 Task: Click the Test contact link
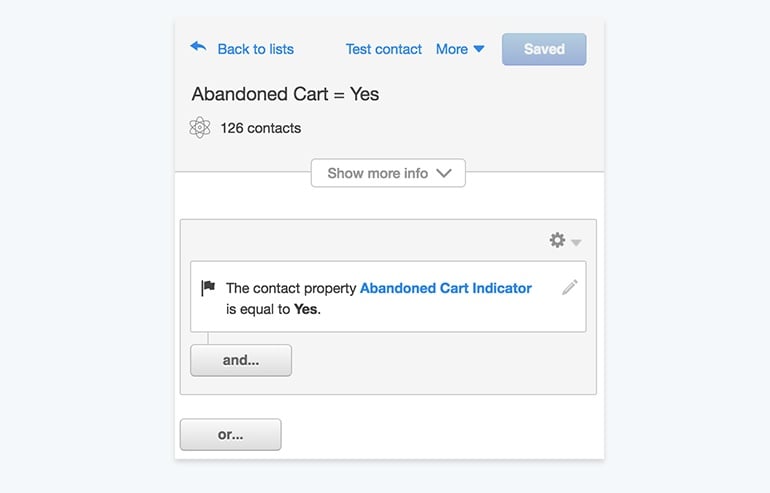point(384,49)
